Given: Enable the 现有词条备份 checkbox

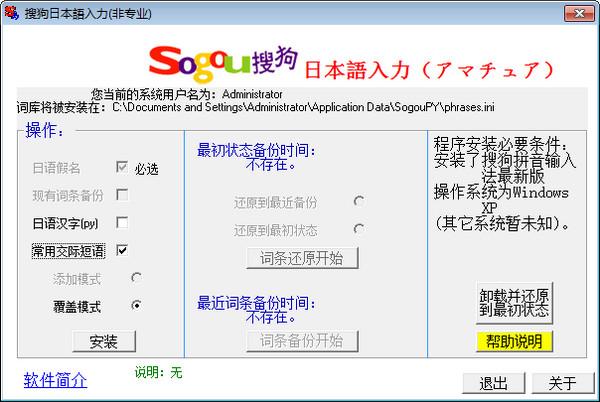Looking at the screenshot, I should point(123,195).
